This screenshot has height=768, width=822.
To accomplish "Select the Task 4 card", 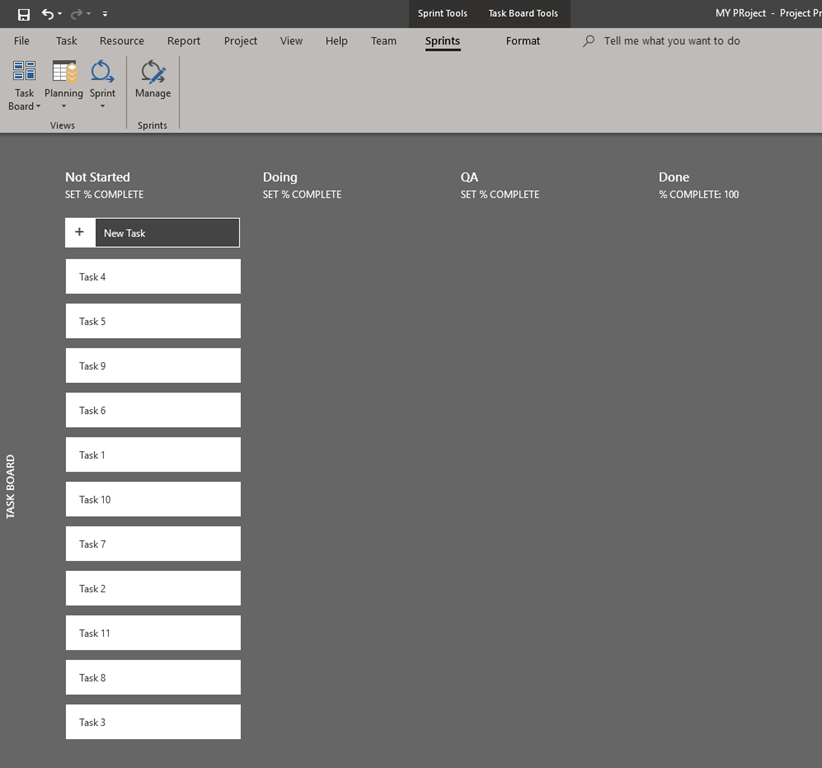I will 153,277.
